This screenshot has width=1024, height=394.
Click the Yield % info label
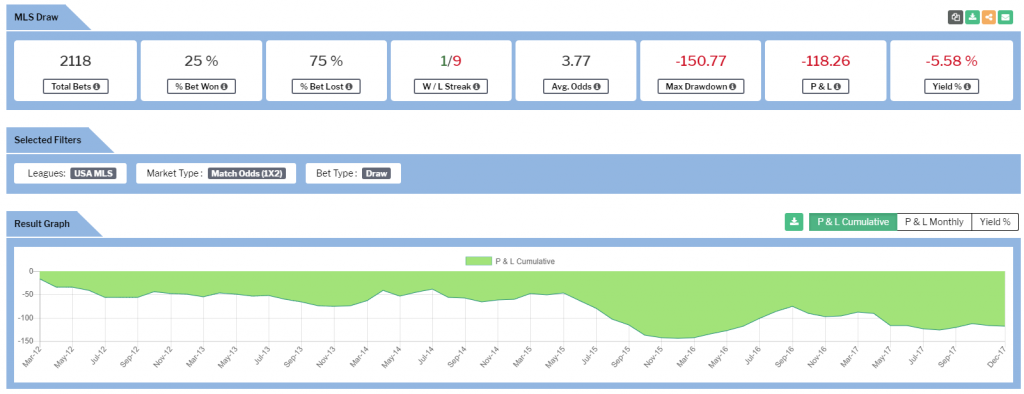pos(951,86)
